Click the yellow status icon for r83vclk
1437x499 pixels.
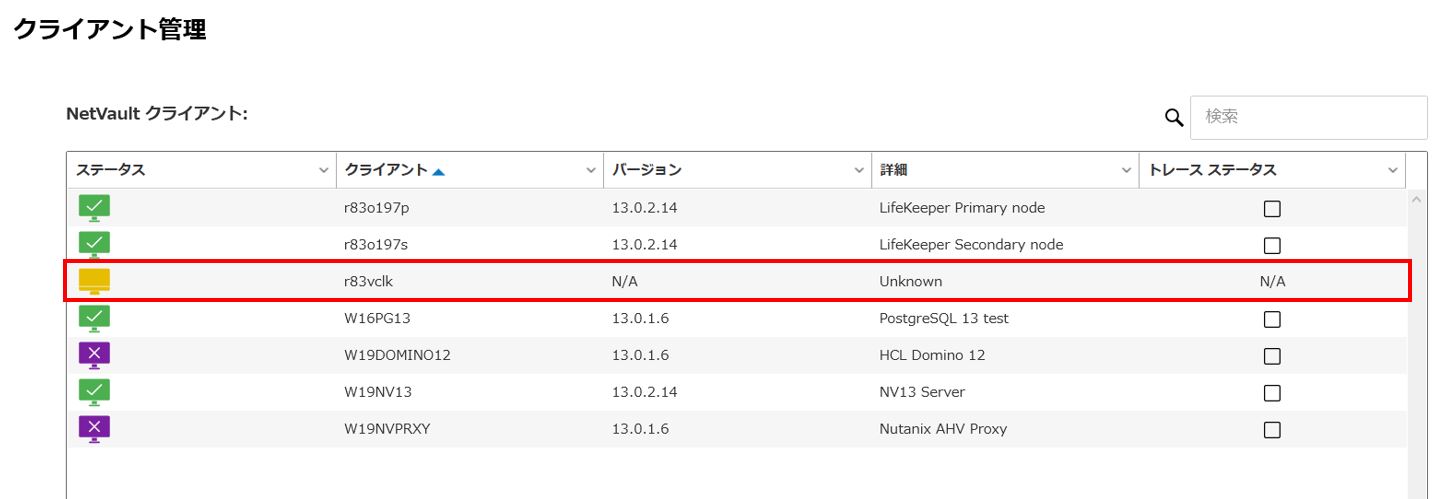(x=94, y=282)
